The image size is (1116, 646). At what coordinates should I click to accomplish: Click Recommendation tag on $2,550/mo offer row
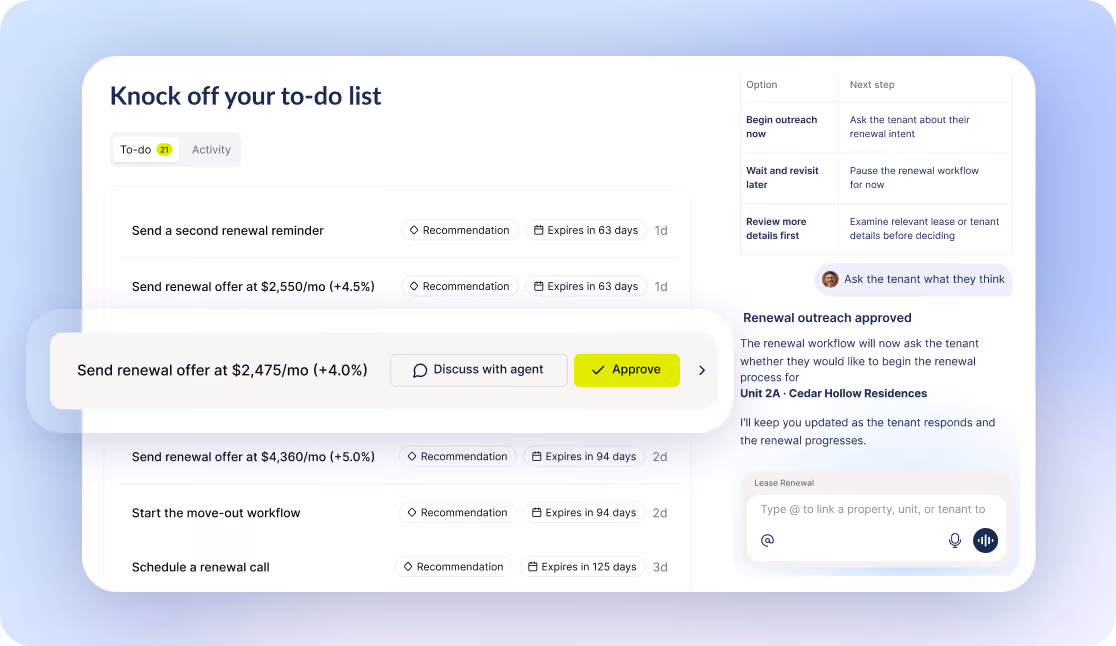pyautogui.click(x=460, y=286)
